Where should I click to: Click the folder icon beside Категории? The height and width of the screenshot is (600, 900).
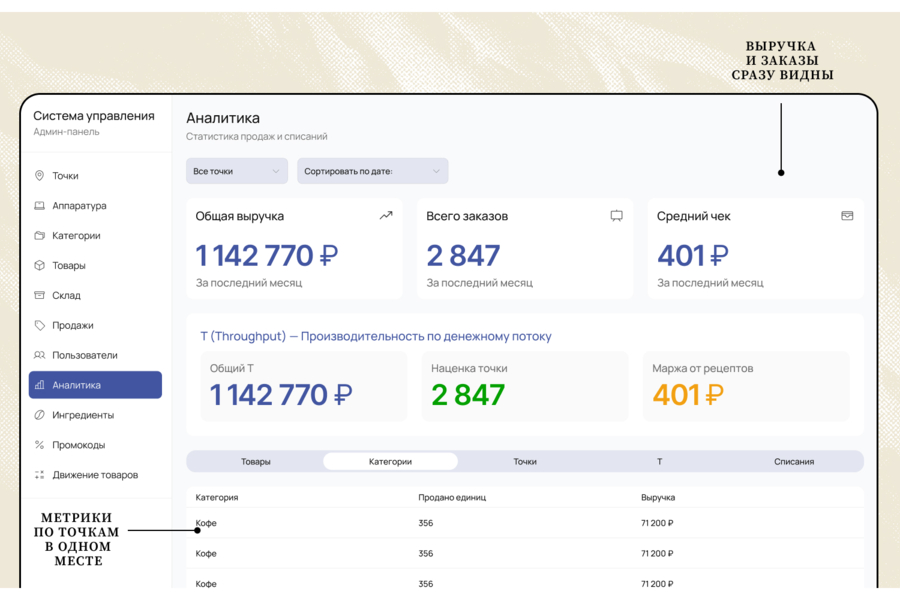[x=39, y=235]
